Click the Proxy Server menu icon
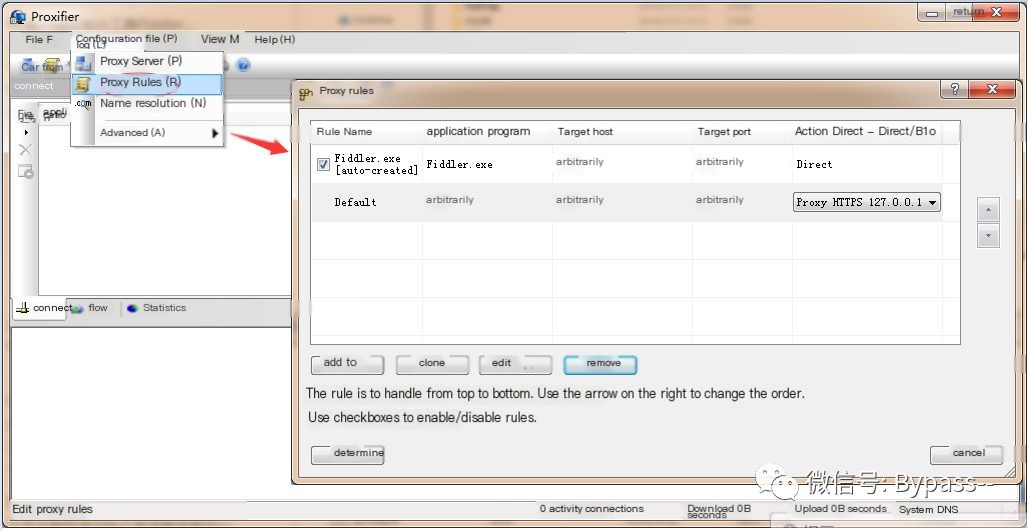 pos(83,62)
